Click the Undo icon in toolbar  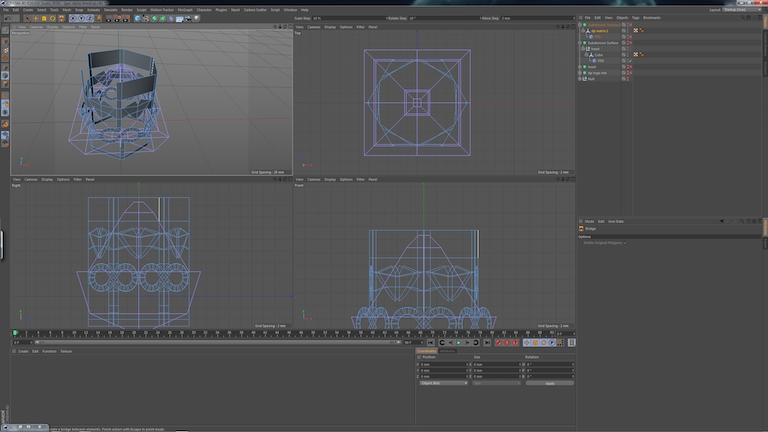7,19
